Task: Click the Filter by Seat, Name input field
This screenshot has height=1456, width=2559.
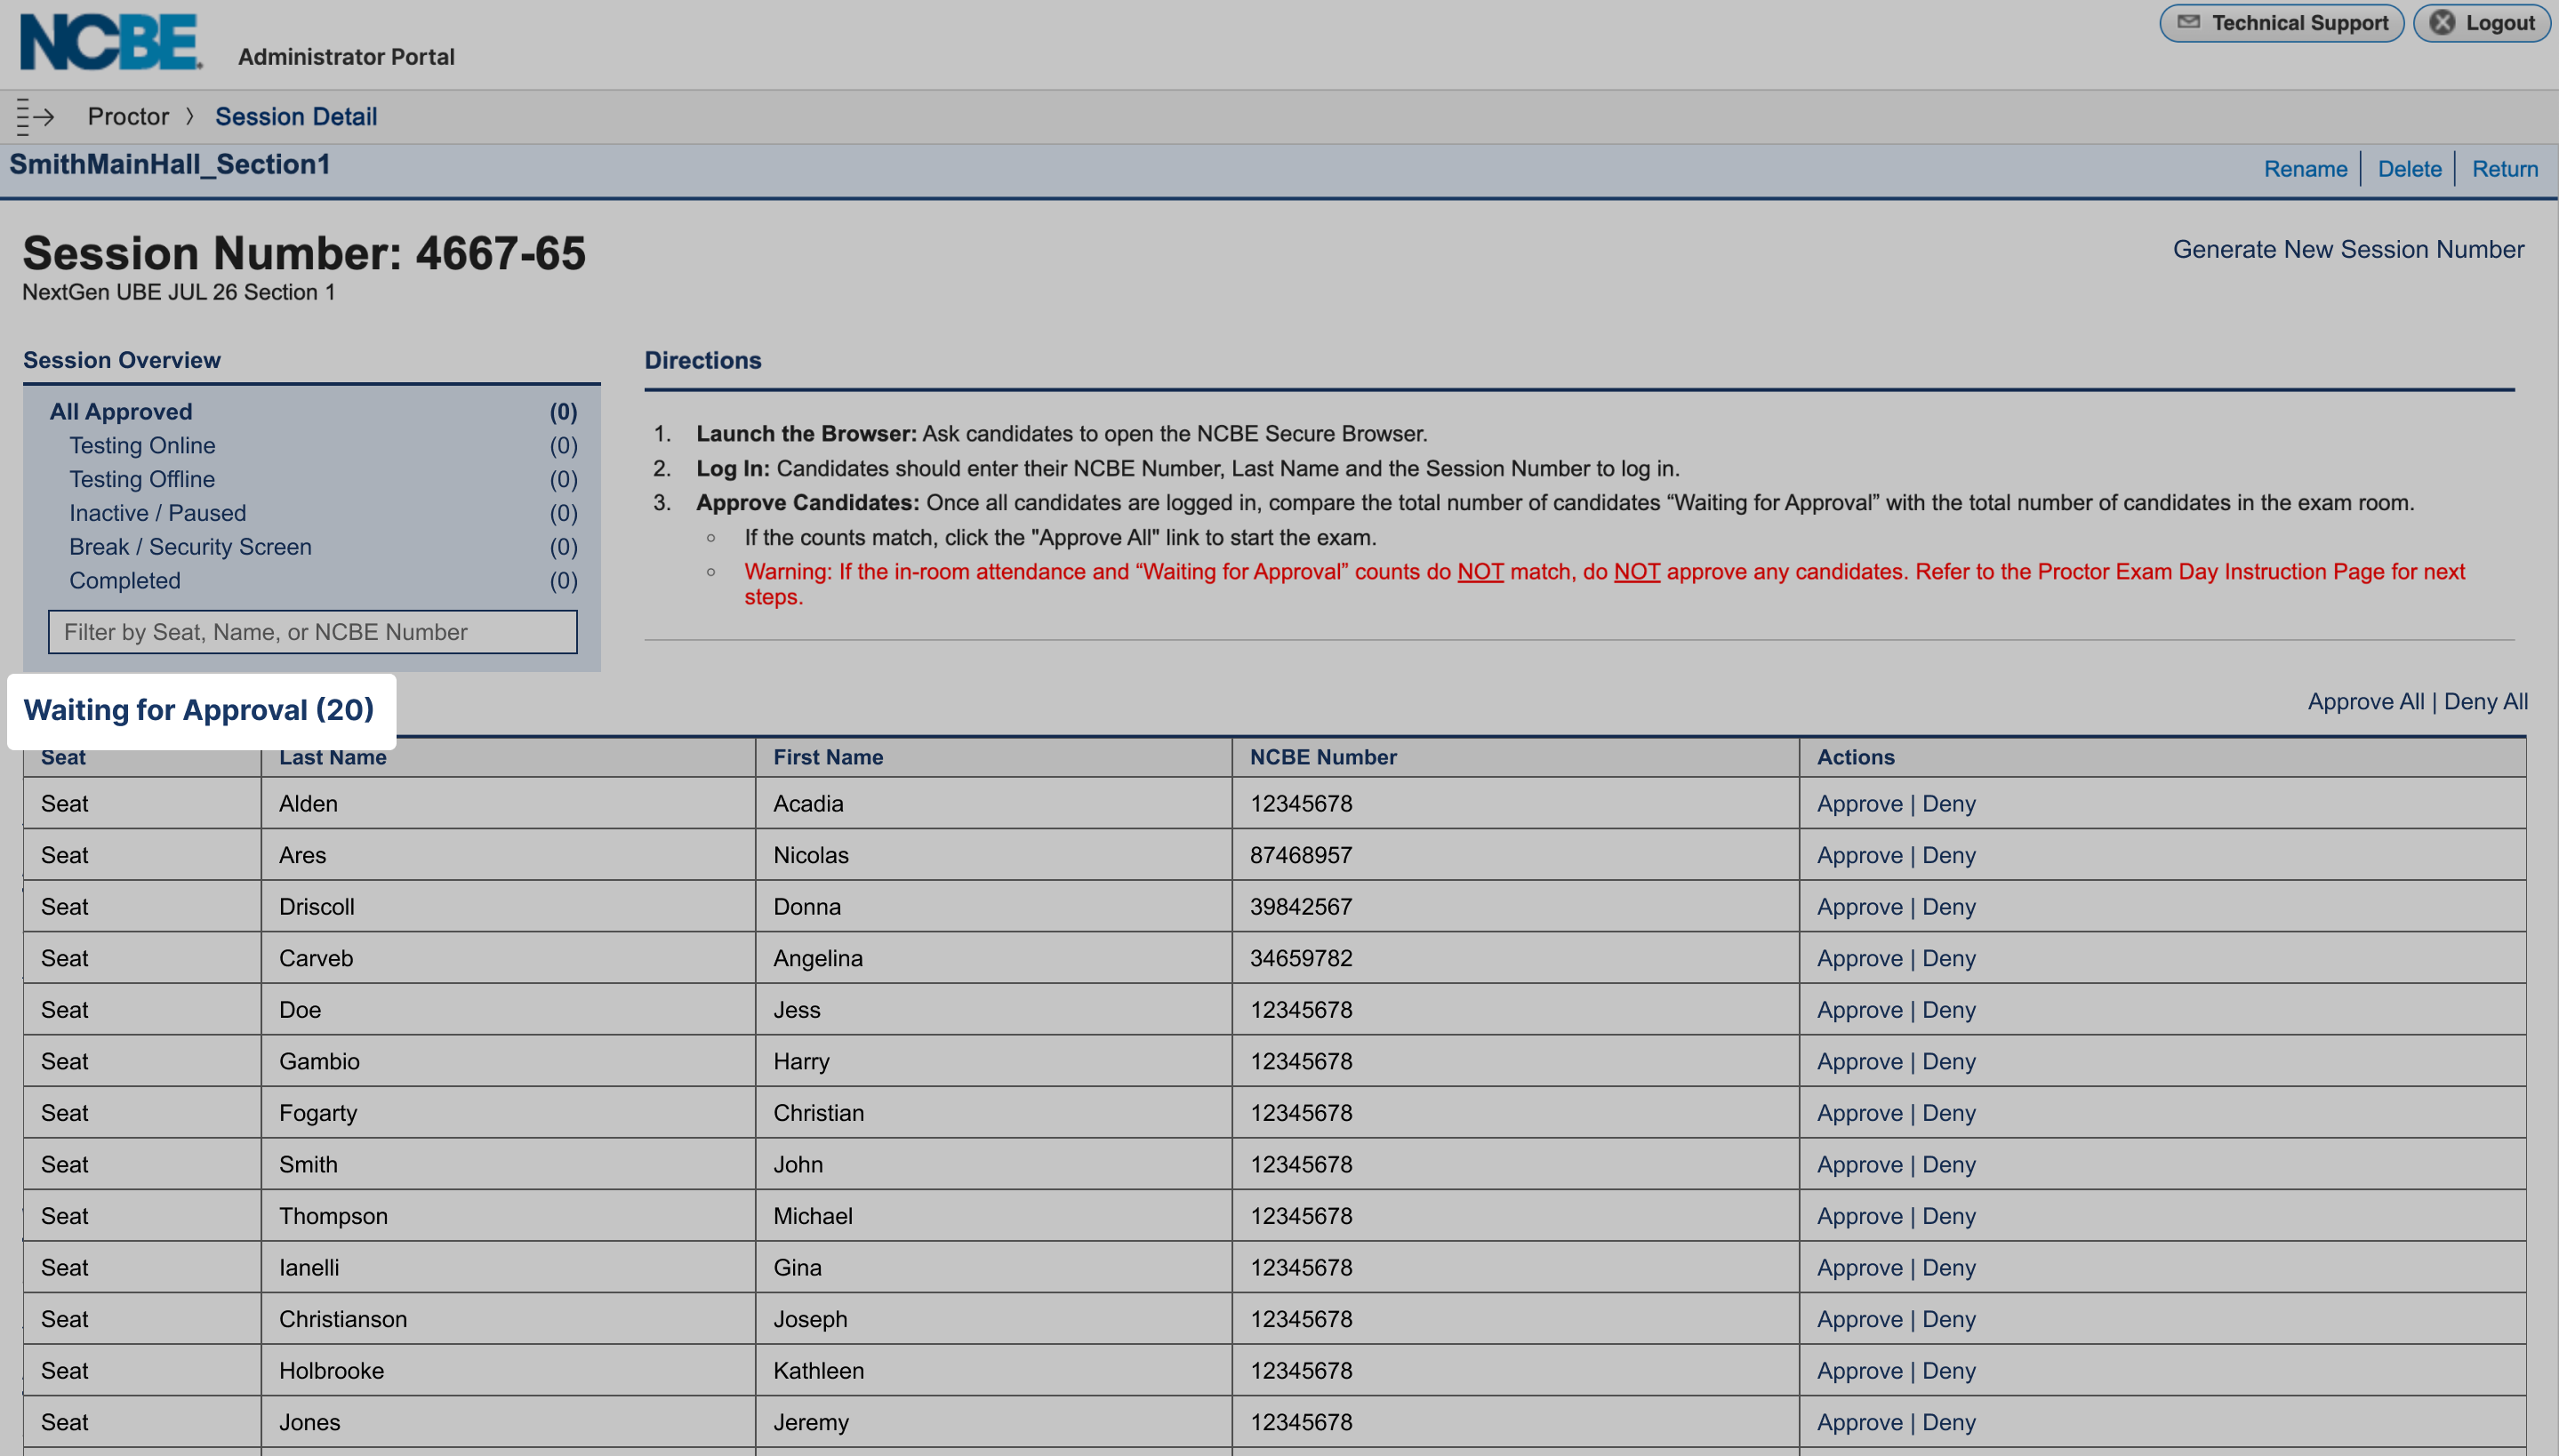Action: pyautogui.click(x=313, y=632)
